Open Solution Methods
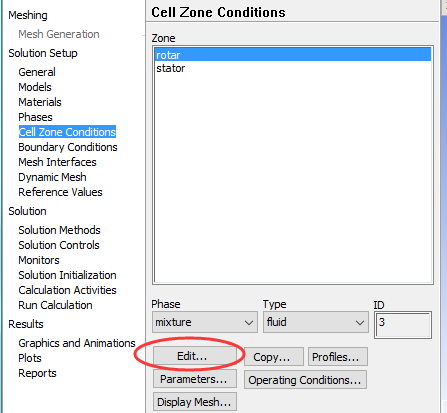 pos(59,230)
